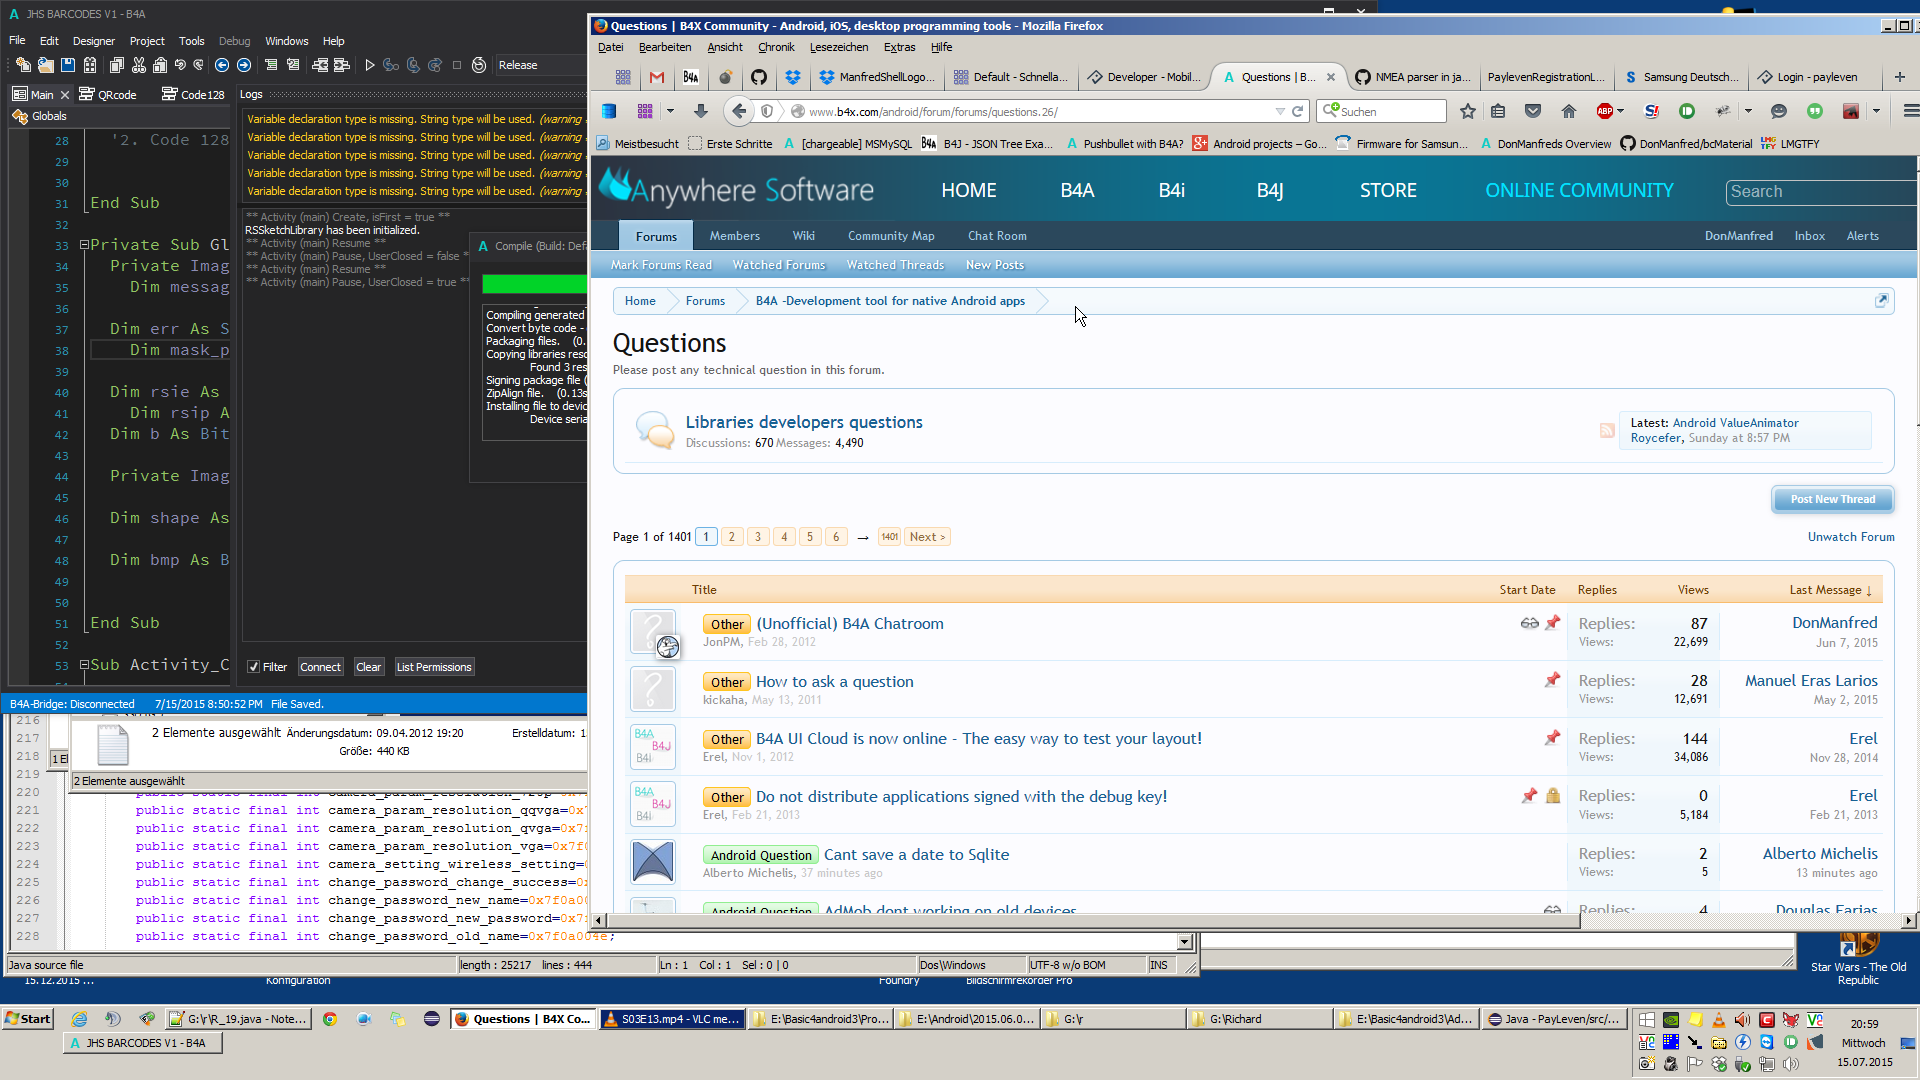Click the navigate forward blue arrow icon

pos(243,65)
